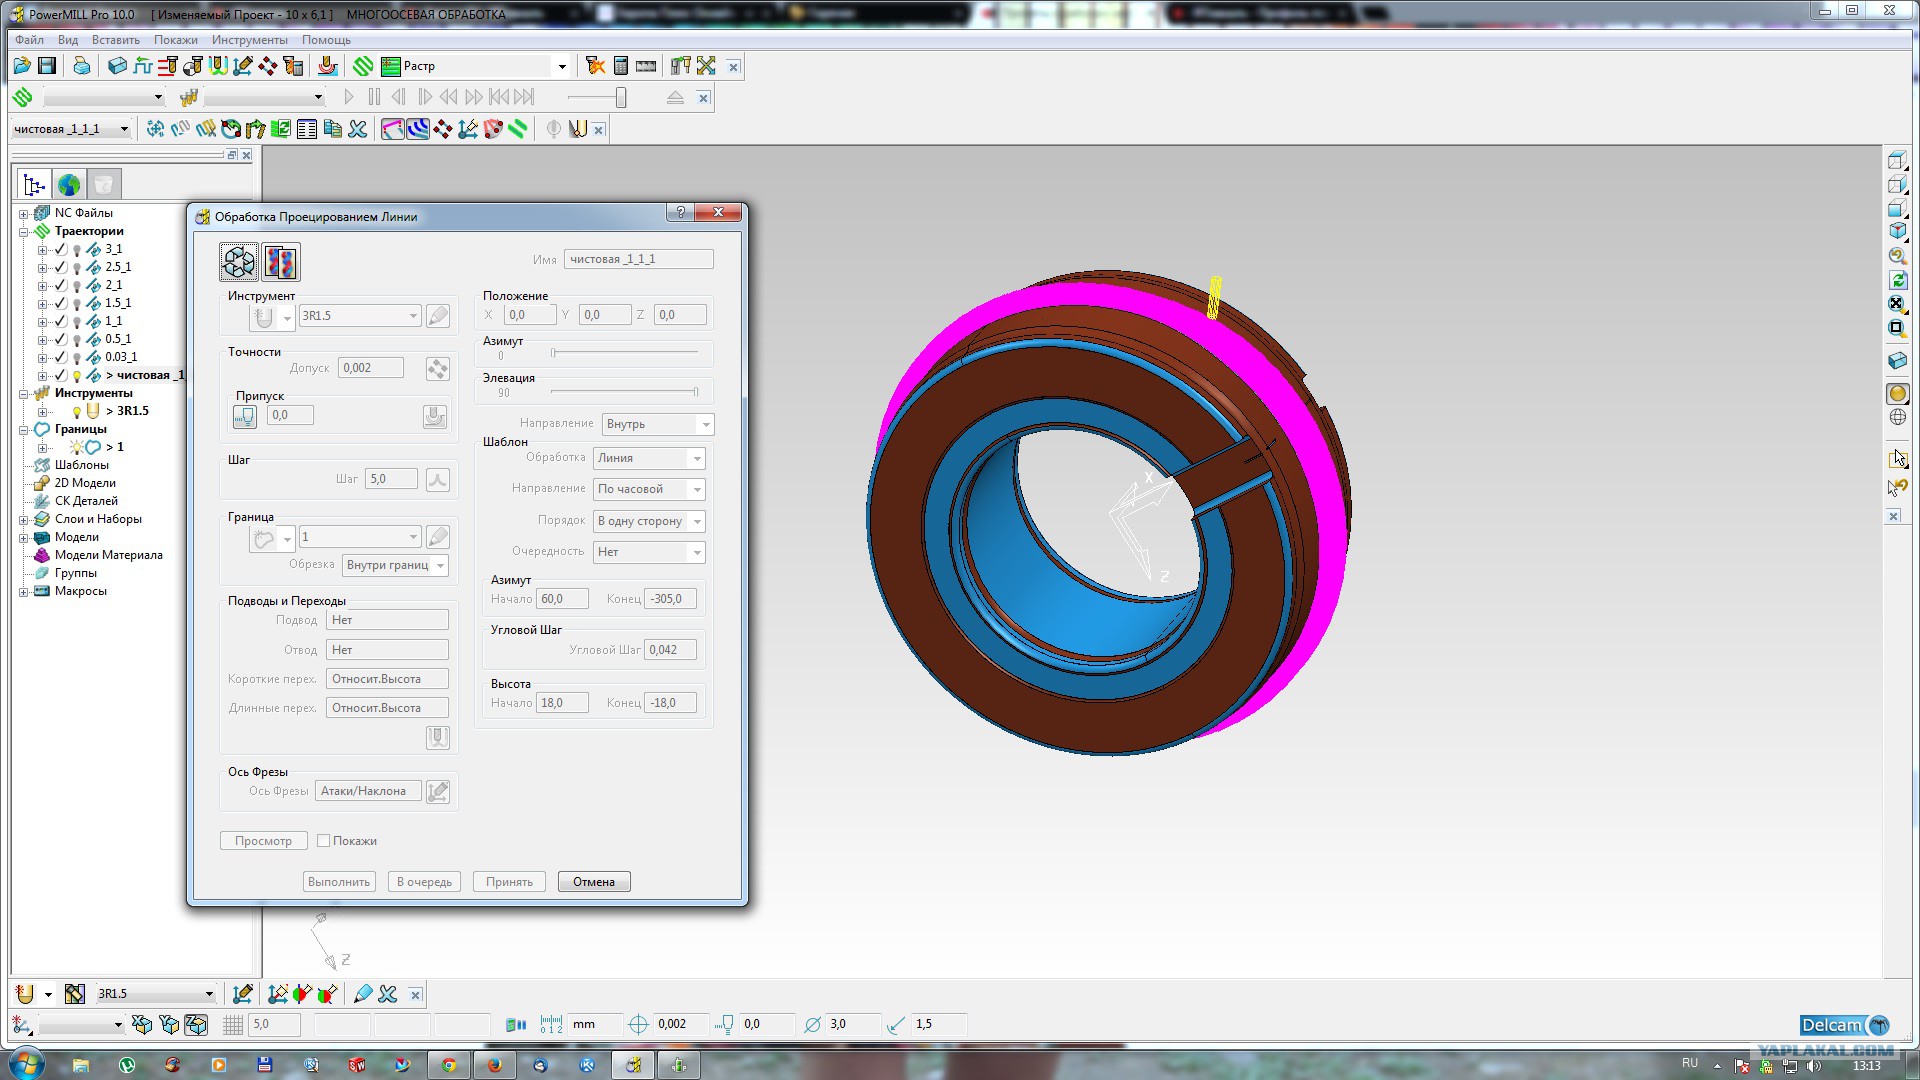This screenshot has height=1080, width=1920.
Task: Open the Покажи menu
Action: 176,40
